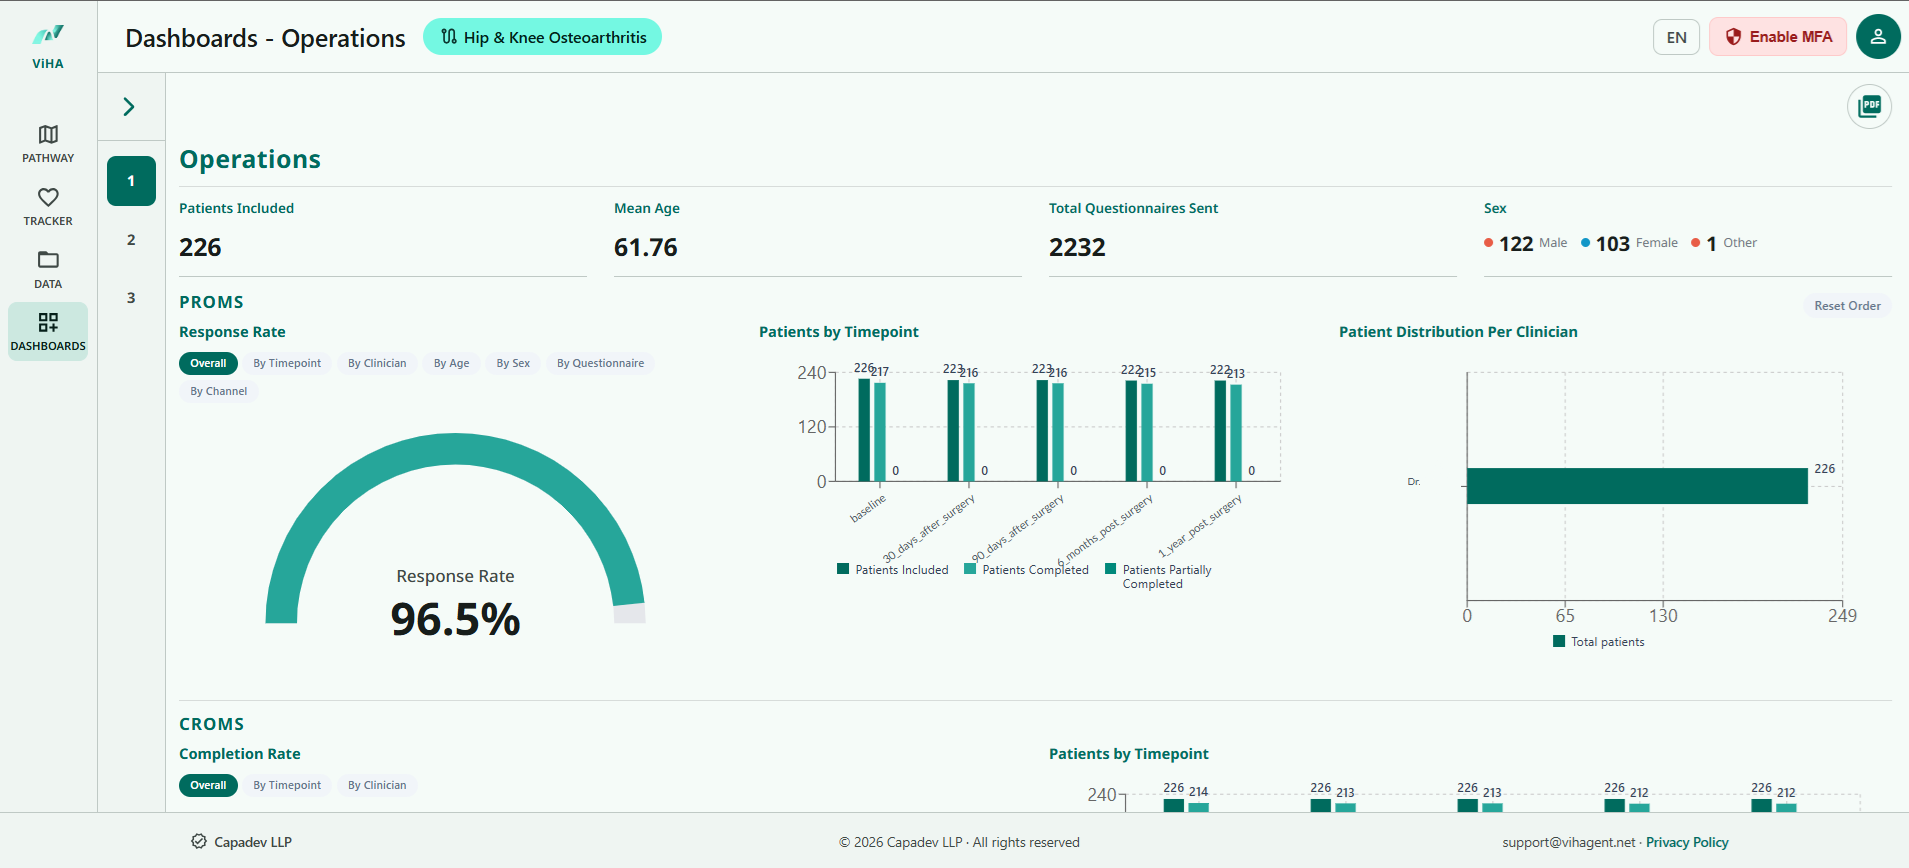Viewport: 1909px width, 868px height.
Task: Click Total Questionnaires Sent value 2232
Action: (x=1077, y=247)
